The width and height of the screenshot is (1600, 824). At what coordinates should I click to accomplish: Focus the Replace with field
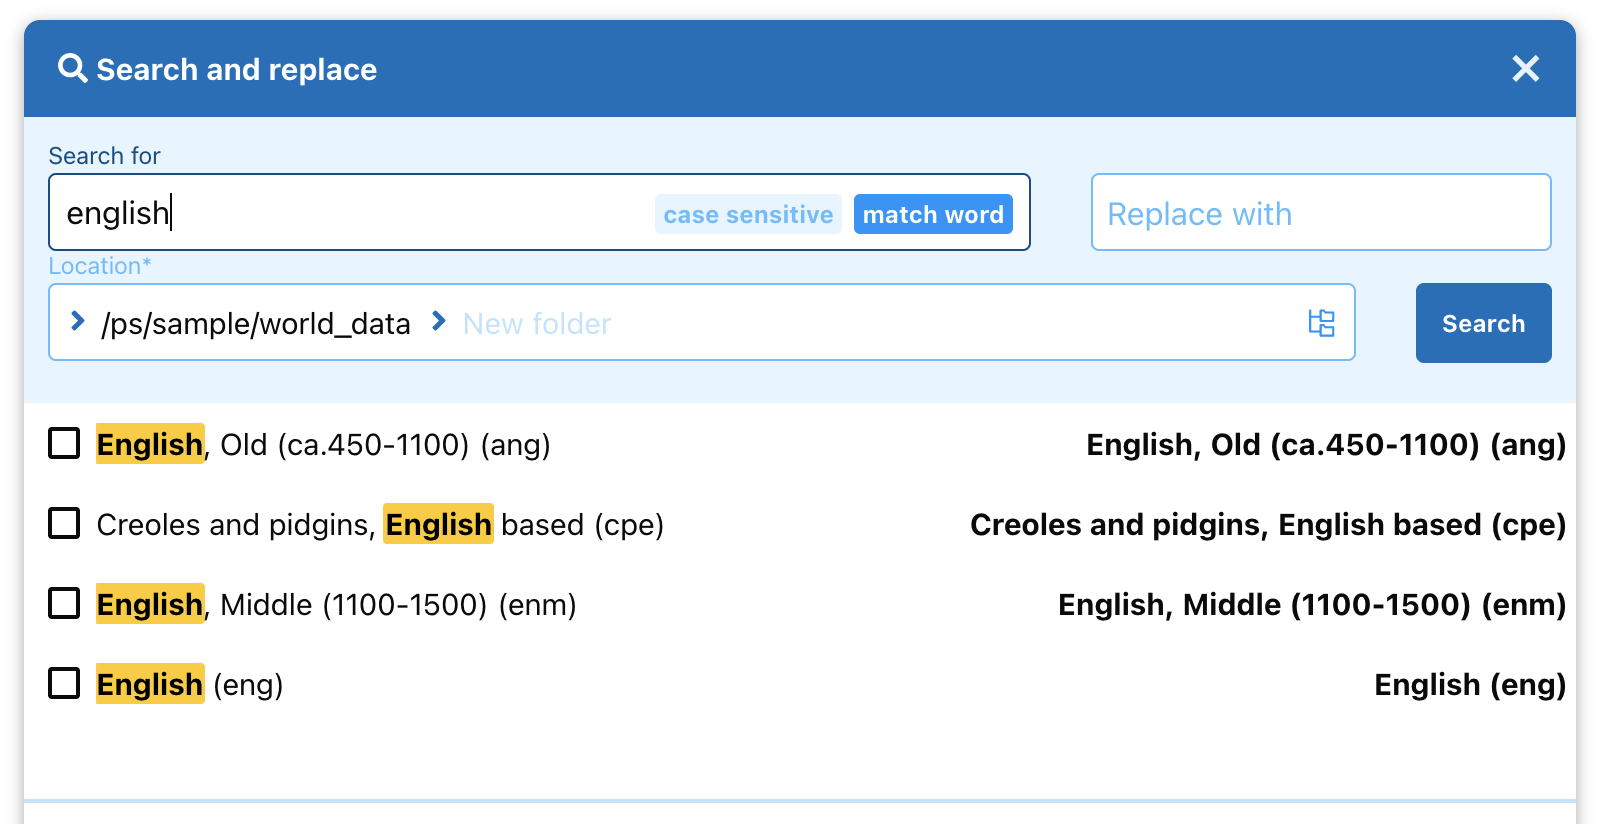click(1321, 212)
